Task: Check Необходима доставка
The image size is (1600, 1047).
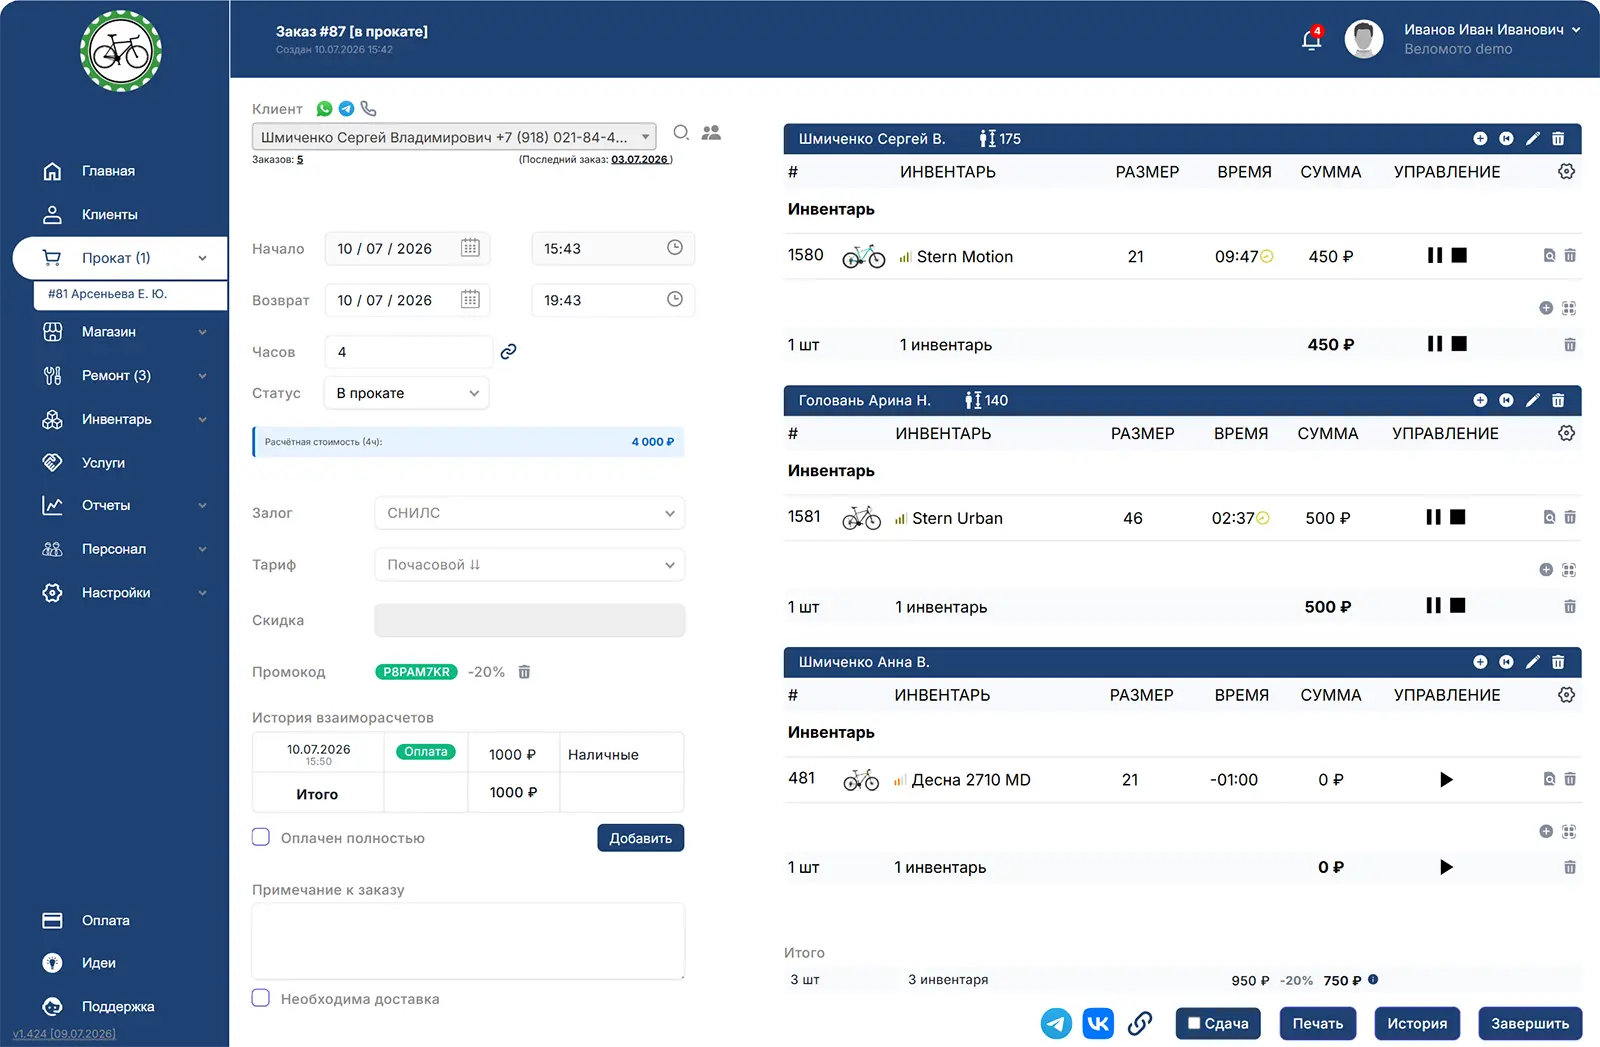Action: point(261,998)
